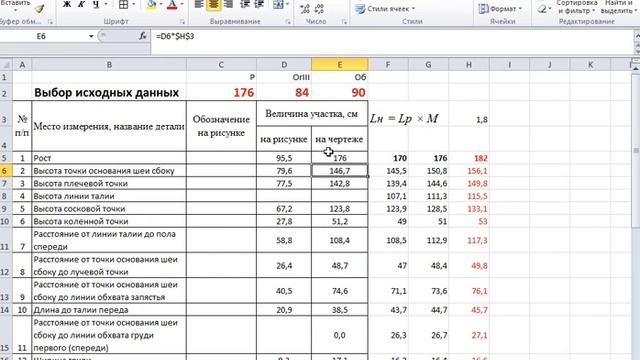Open Font group dialog launcher
This screenshot has height=360, width=640.
182,22
